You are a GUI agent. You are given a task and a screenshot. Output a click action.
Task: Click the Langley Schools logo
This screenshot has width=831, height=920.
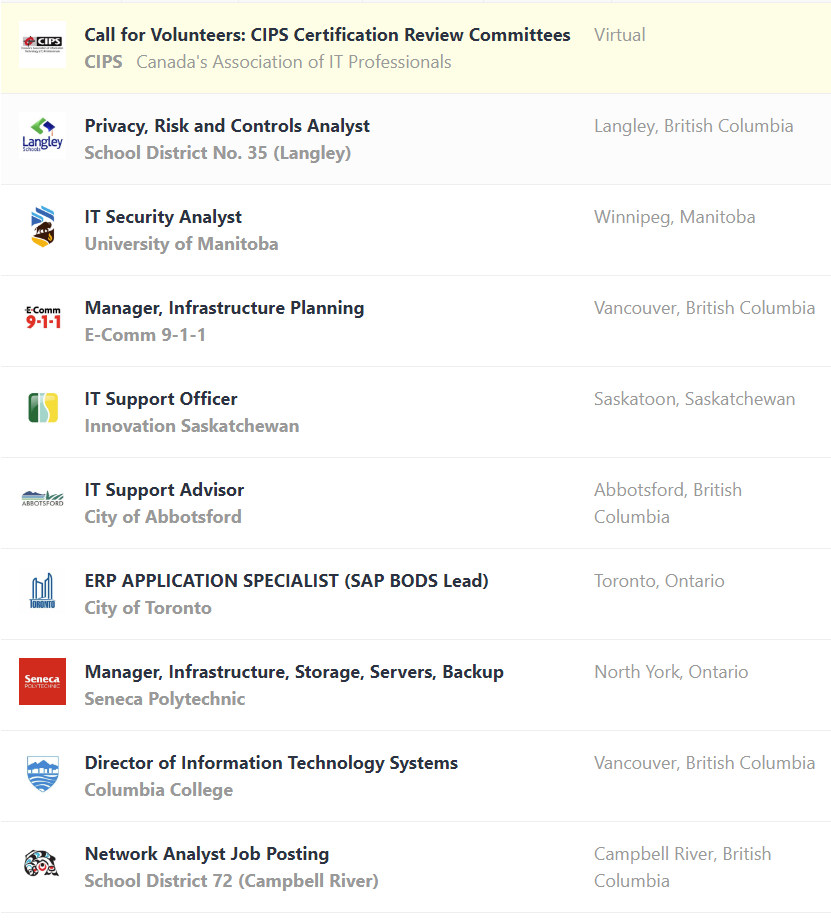pyautogui.click(x=42, y=136)
